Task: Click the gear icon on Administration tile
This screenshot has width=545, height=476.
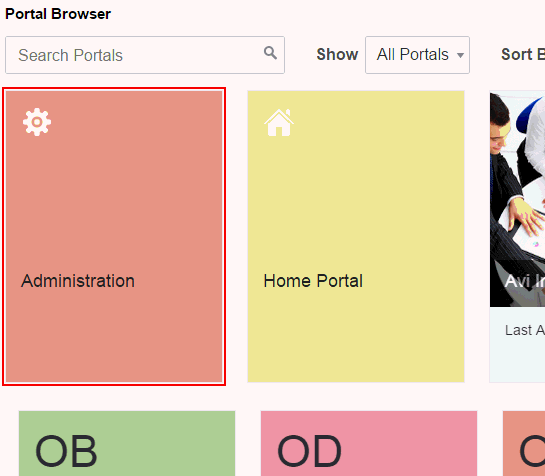Action: click(x=37, y=122)
